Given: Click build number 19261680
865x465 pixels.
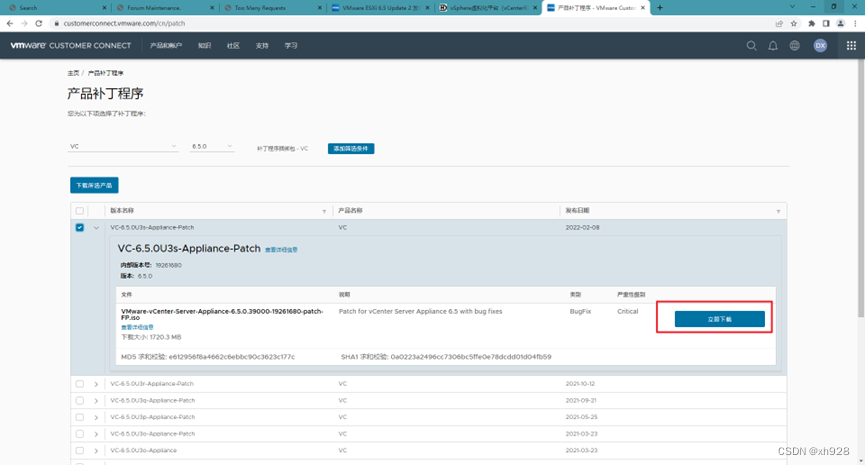Looking at the screenshot, I should 168,265.
